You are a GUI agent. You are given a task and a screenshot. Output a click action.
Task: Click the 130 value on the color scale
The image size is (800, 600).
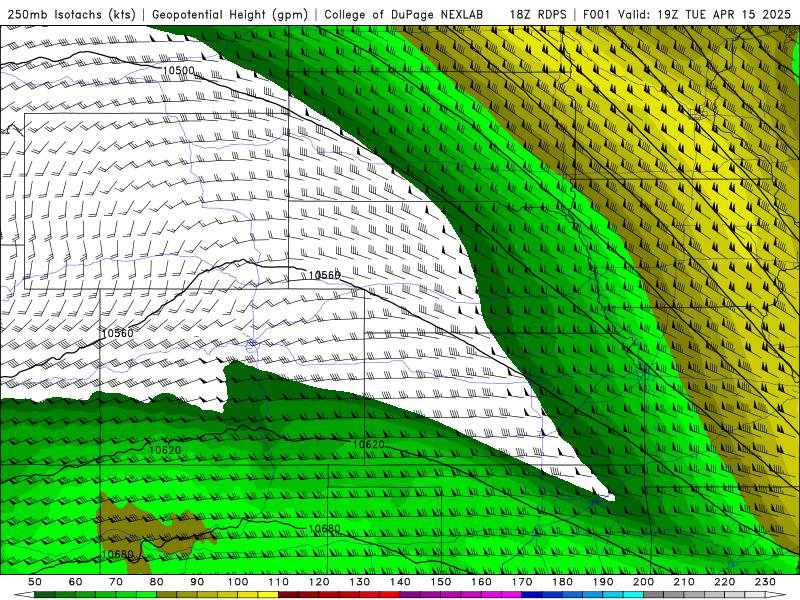click(360, 582)
